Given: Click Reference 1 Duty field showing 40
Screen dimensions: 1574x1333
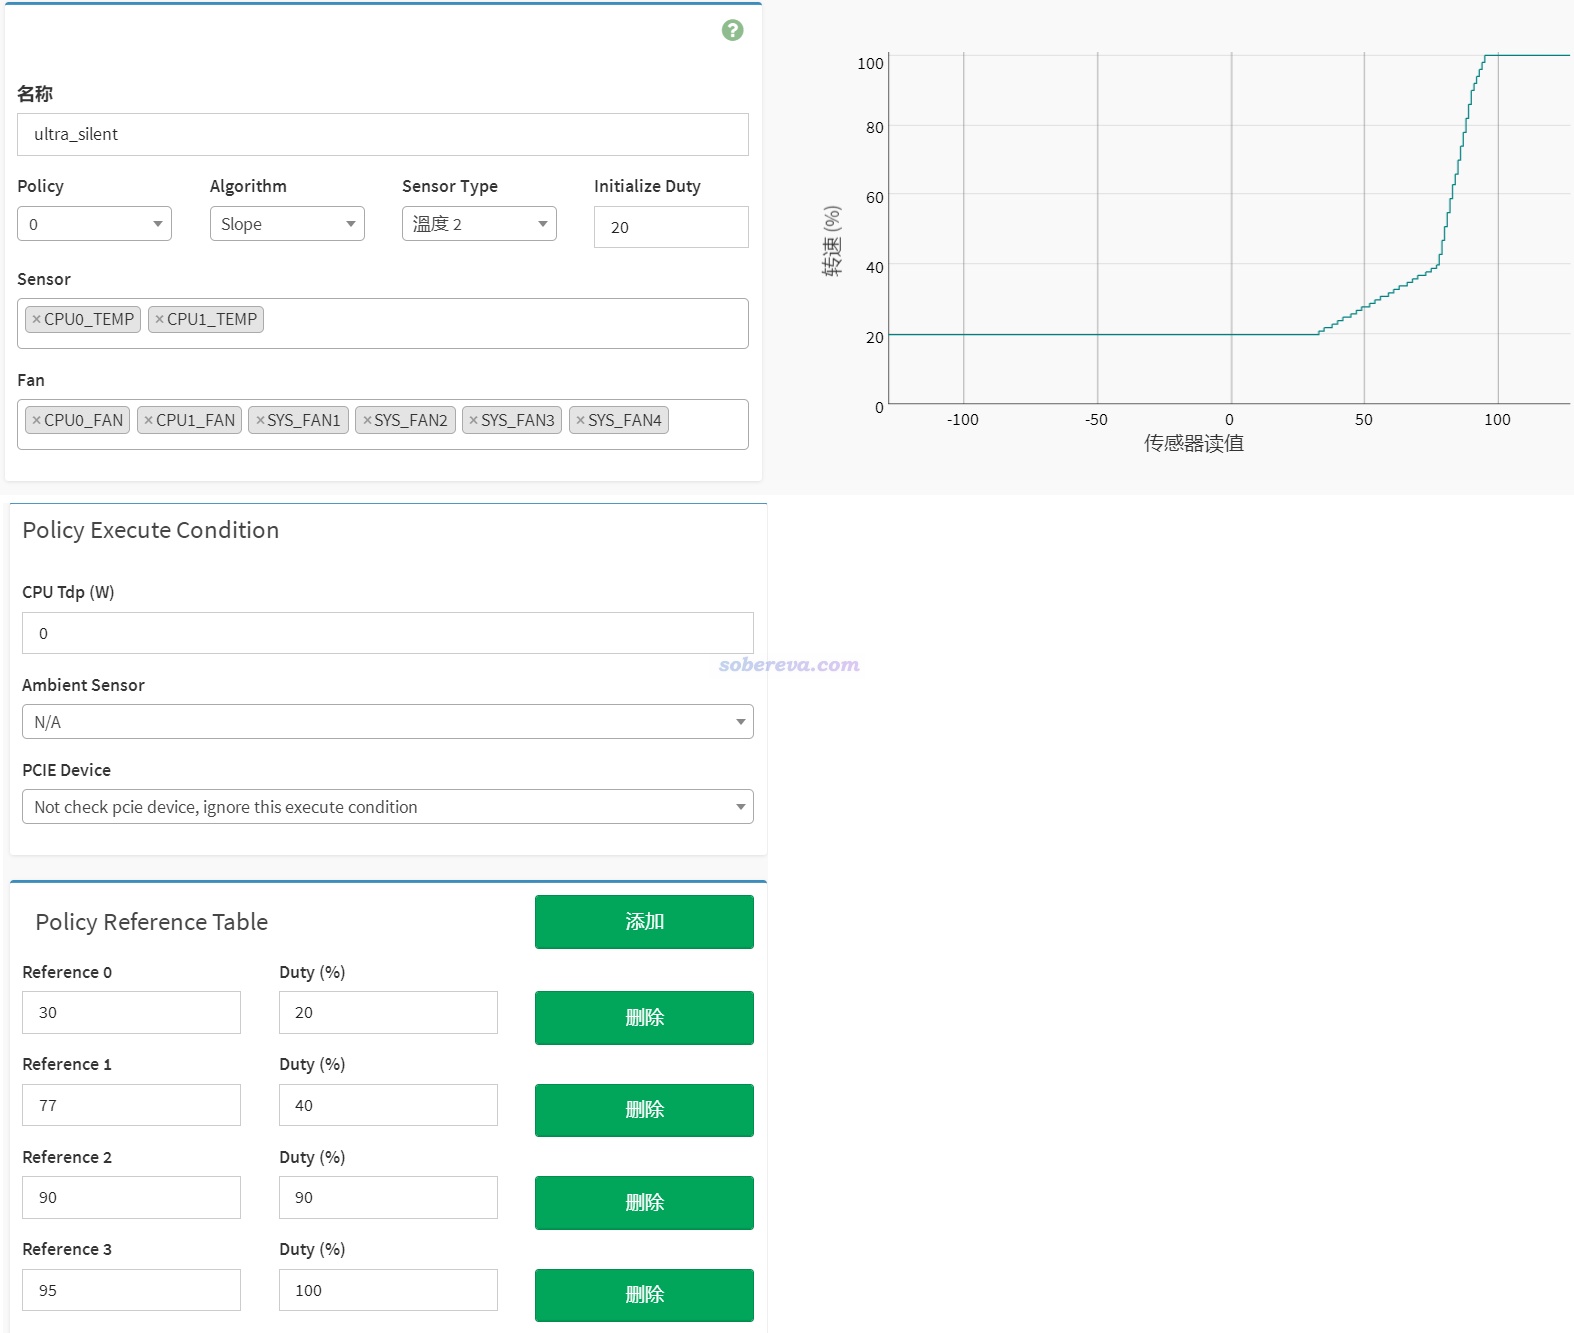Looking at the screenshot, I should (x=388, y=1105).
